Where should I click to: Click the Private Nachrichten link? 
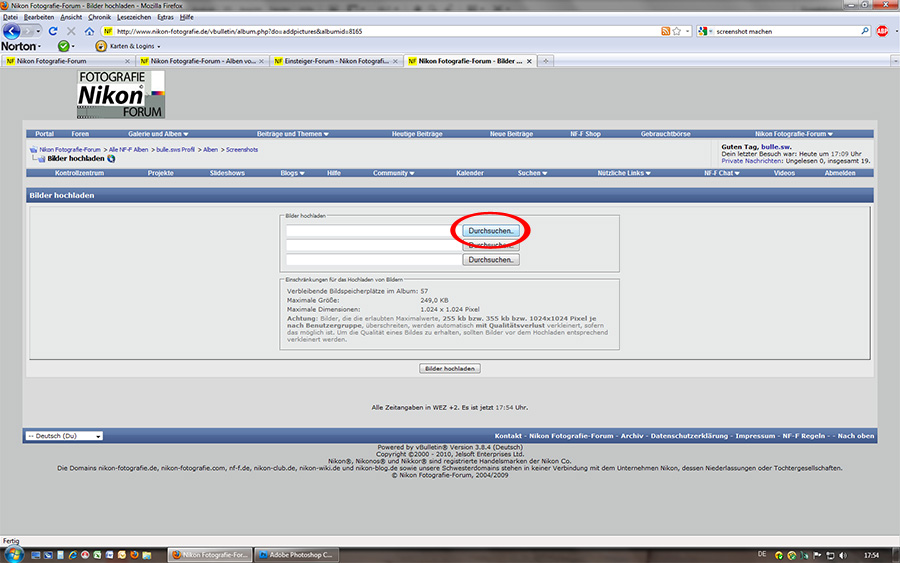[x=751, y=161]
